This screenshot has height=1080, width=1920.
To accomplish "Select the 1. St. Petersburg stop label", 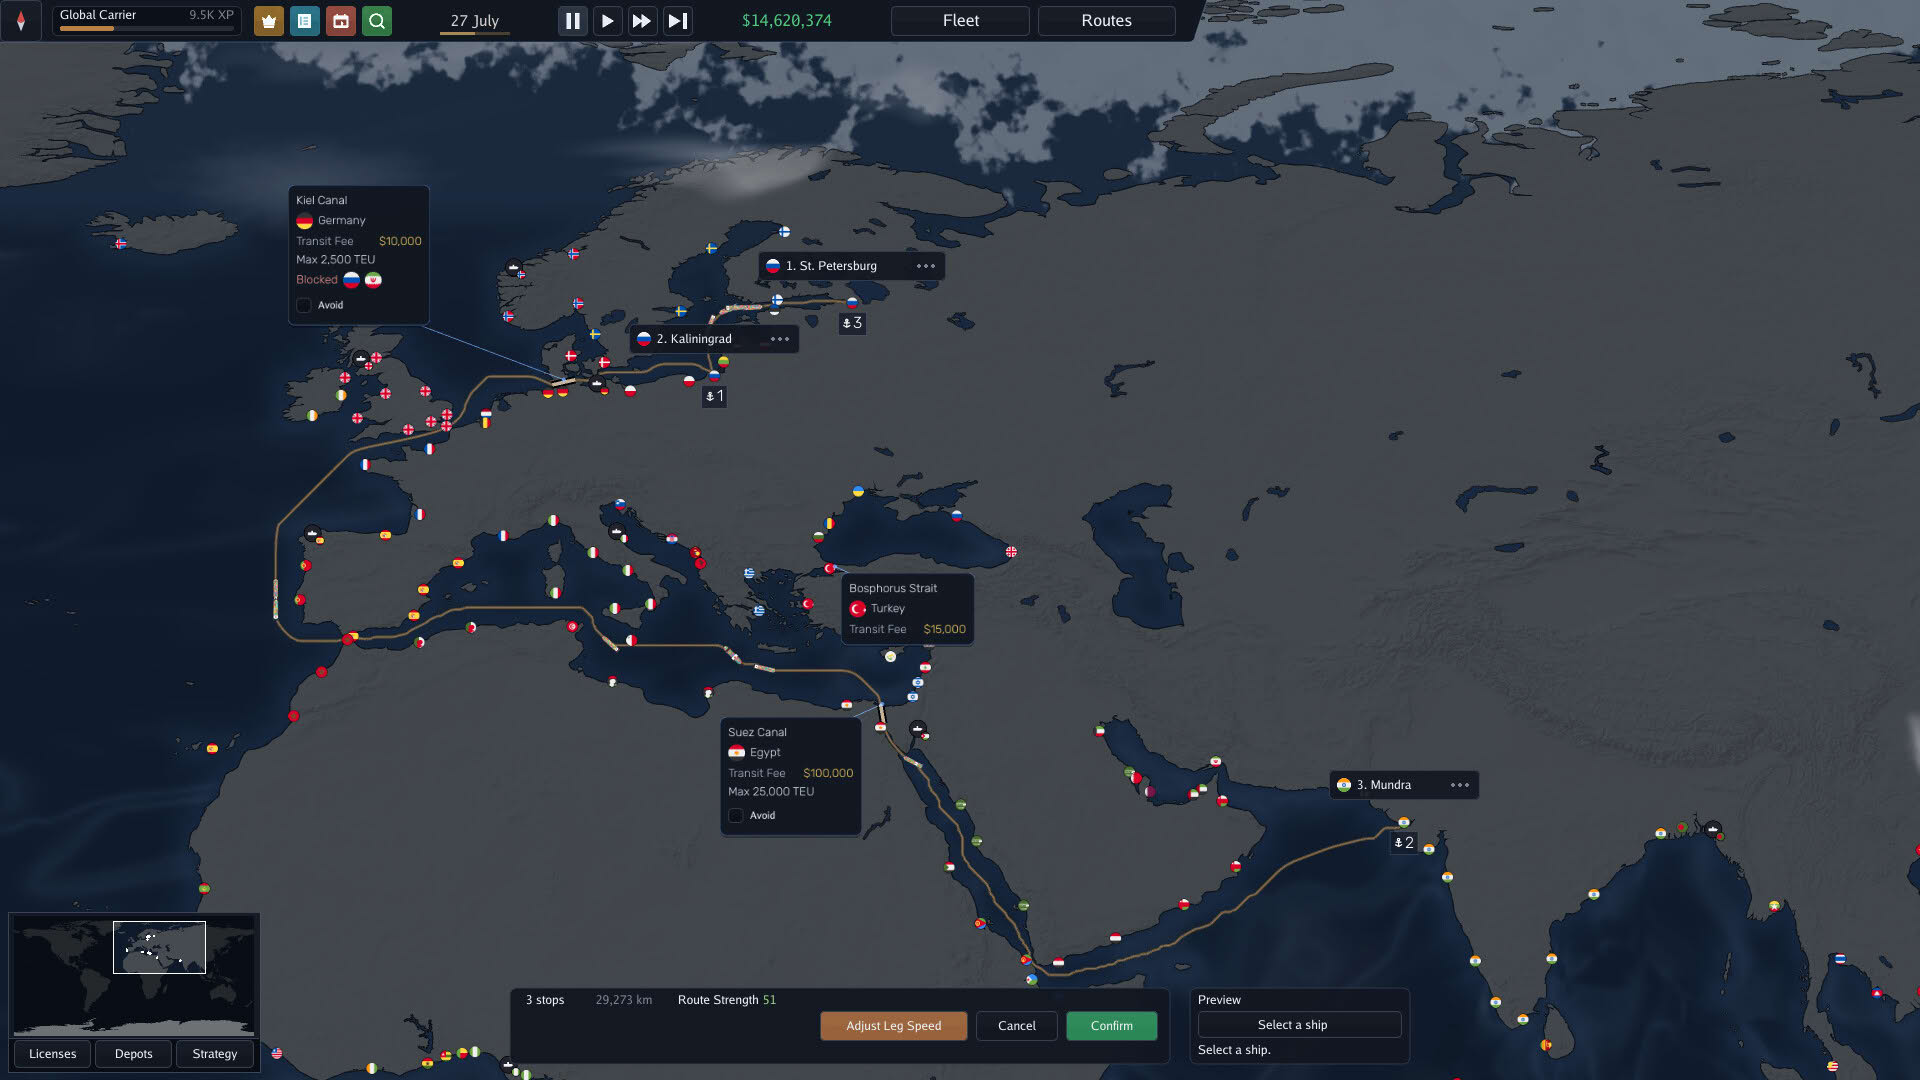I will tap(831, 266).
